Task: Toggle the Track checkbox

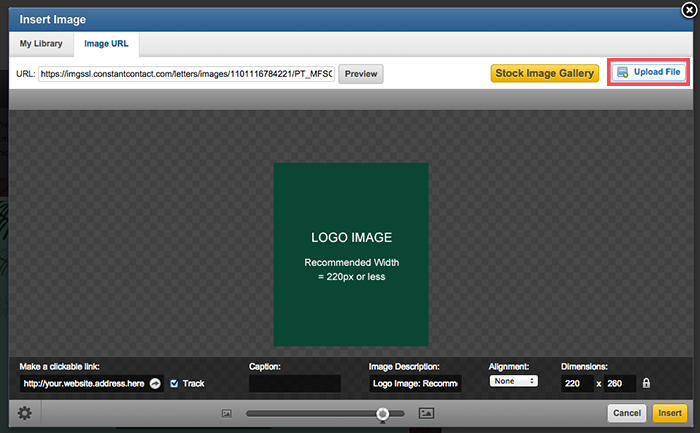Action: click(175, 383)
